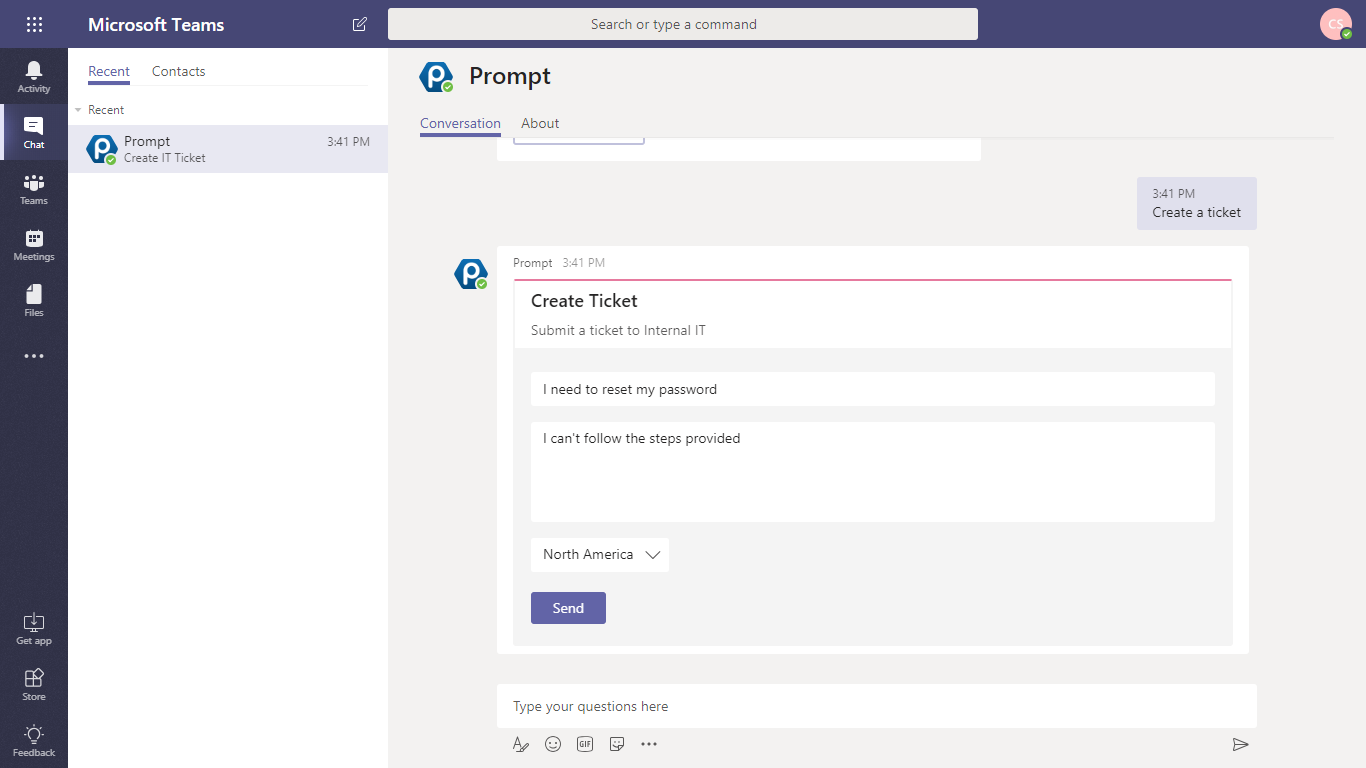Click Prompt avatar in the recent chat list
The image size is (1366, 768).
pyautogui.click(x=102, y=149)
